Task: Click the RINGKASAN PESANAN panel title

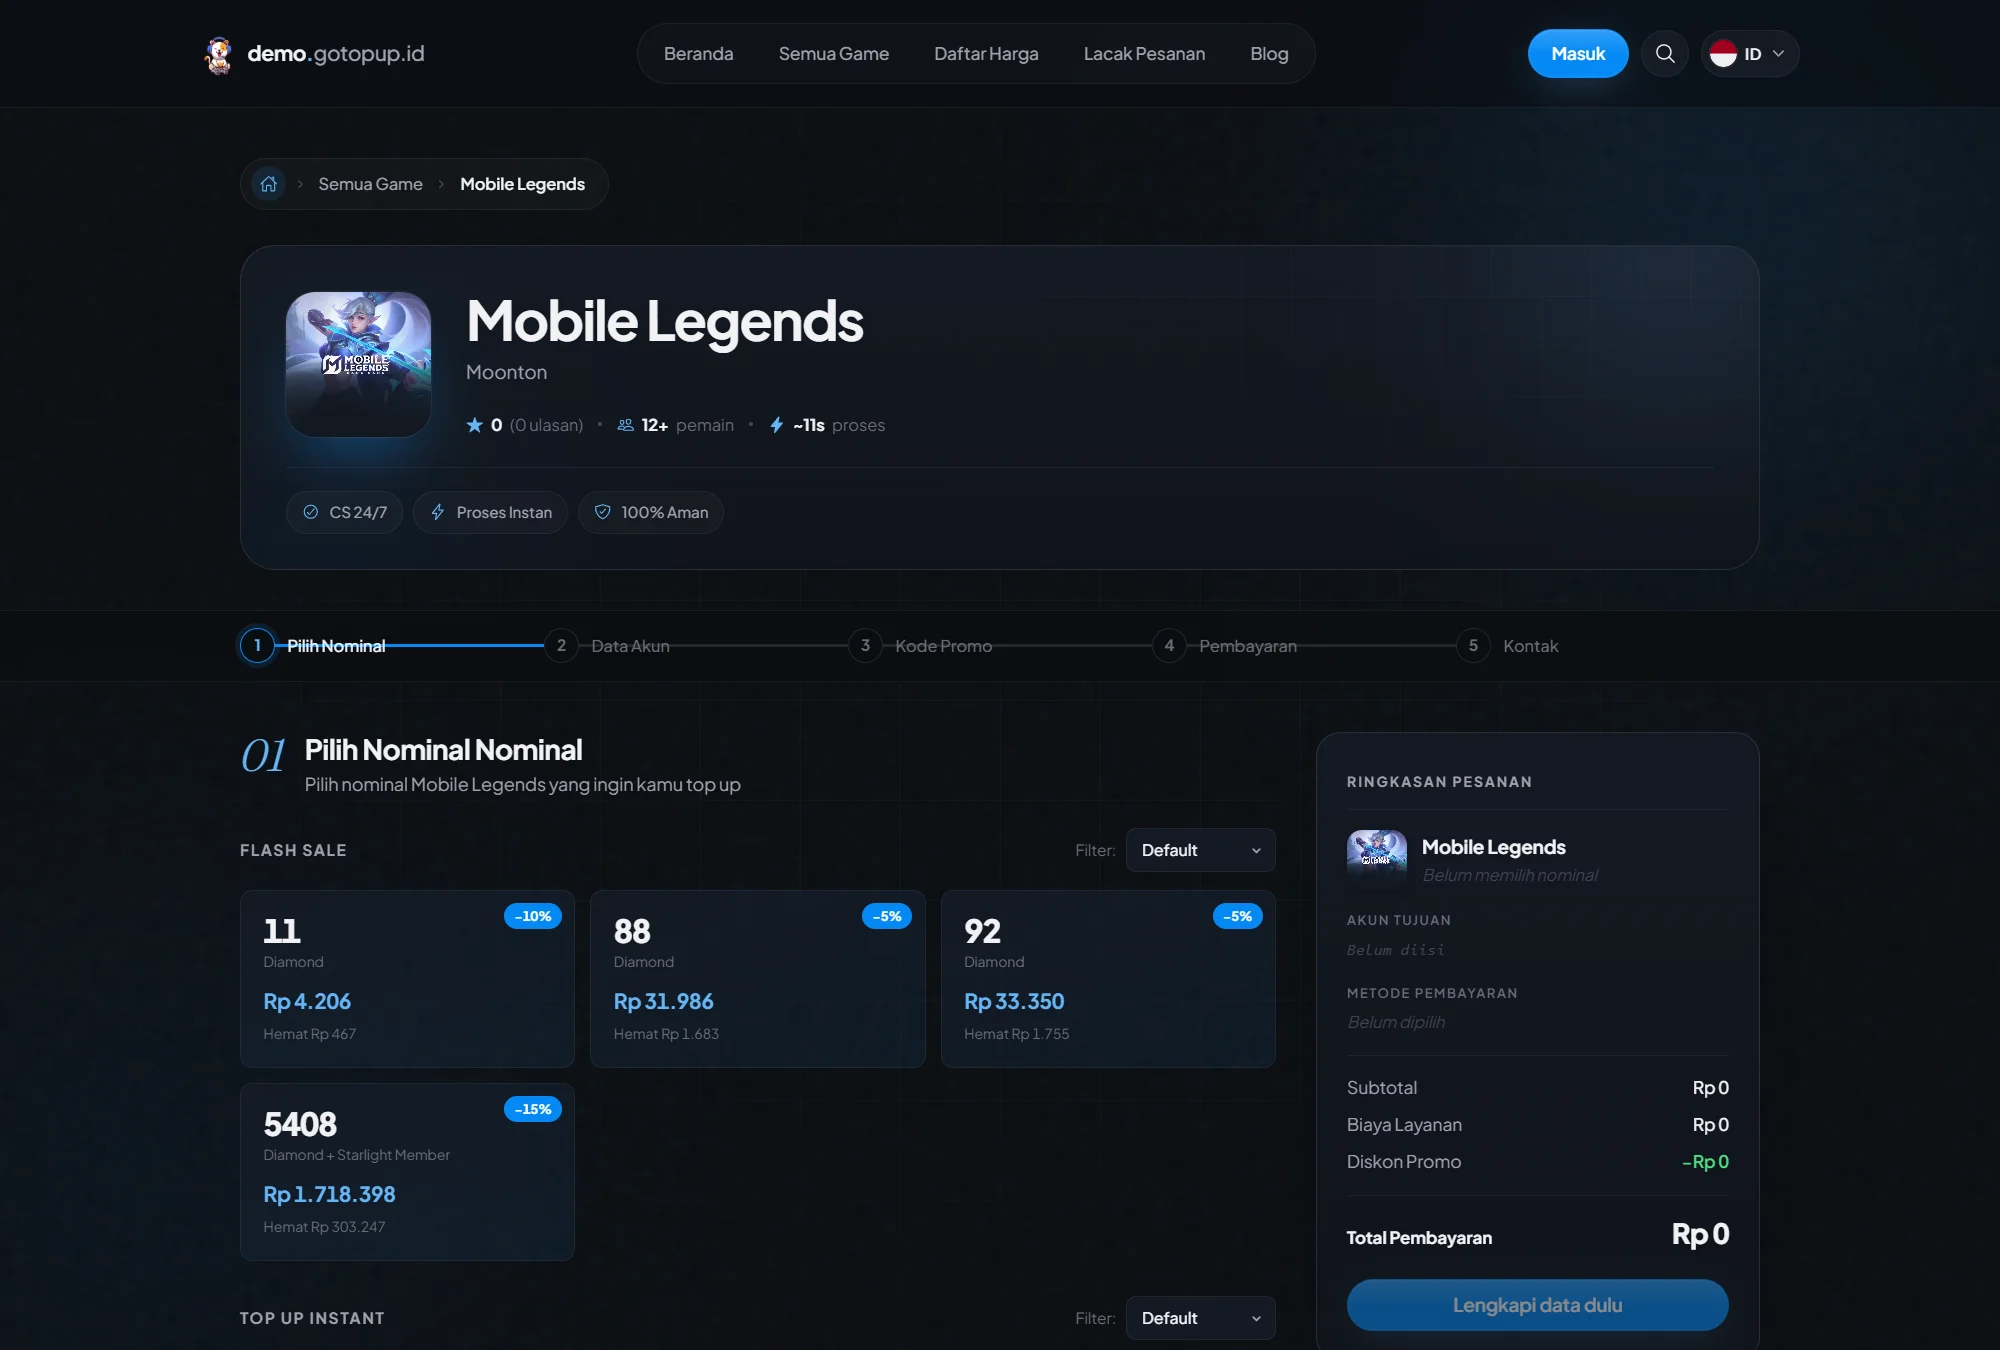Action: coord(1439,782)
